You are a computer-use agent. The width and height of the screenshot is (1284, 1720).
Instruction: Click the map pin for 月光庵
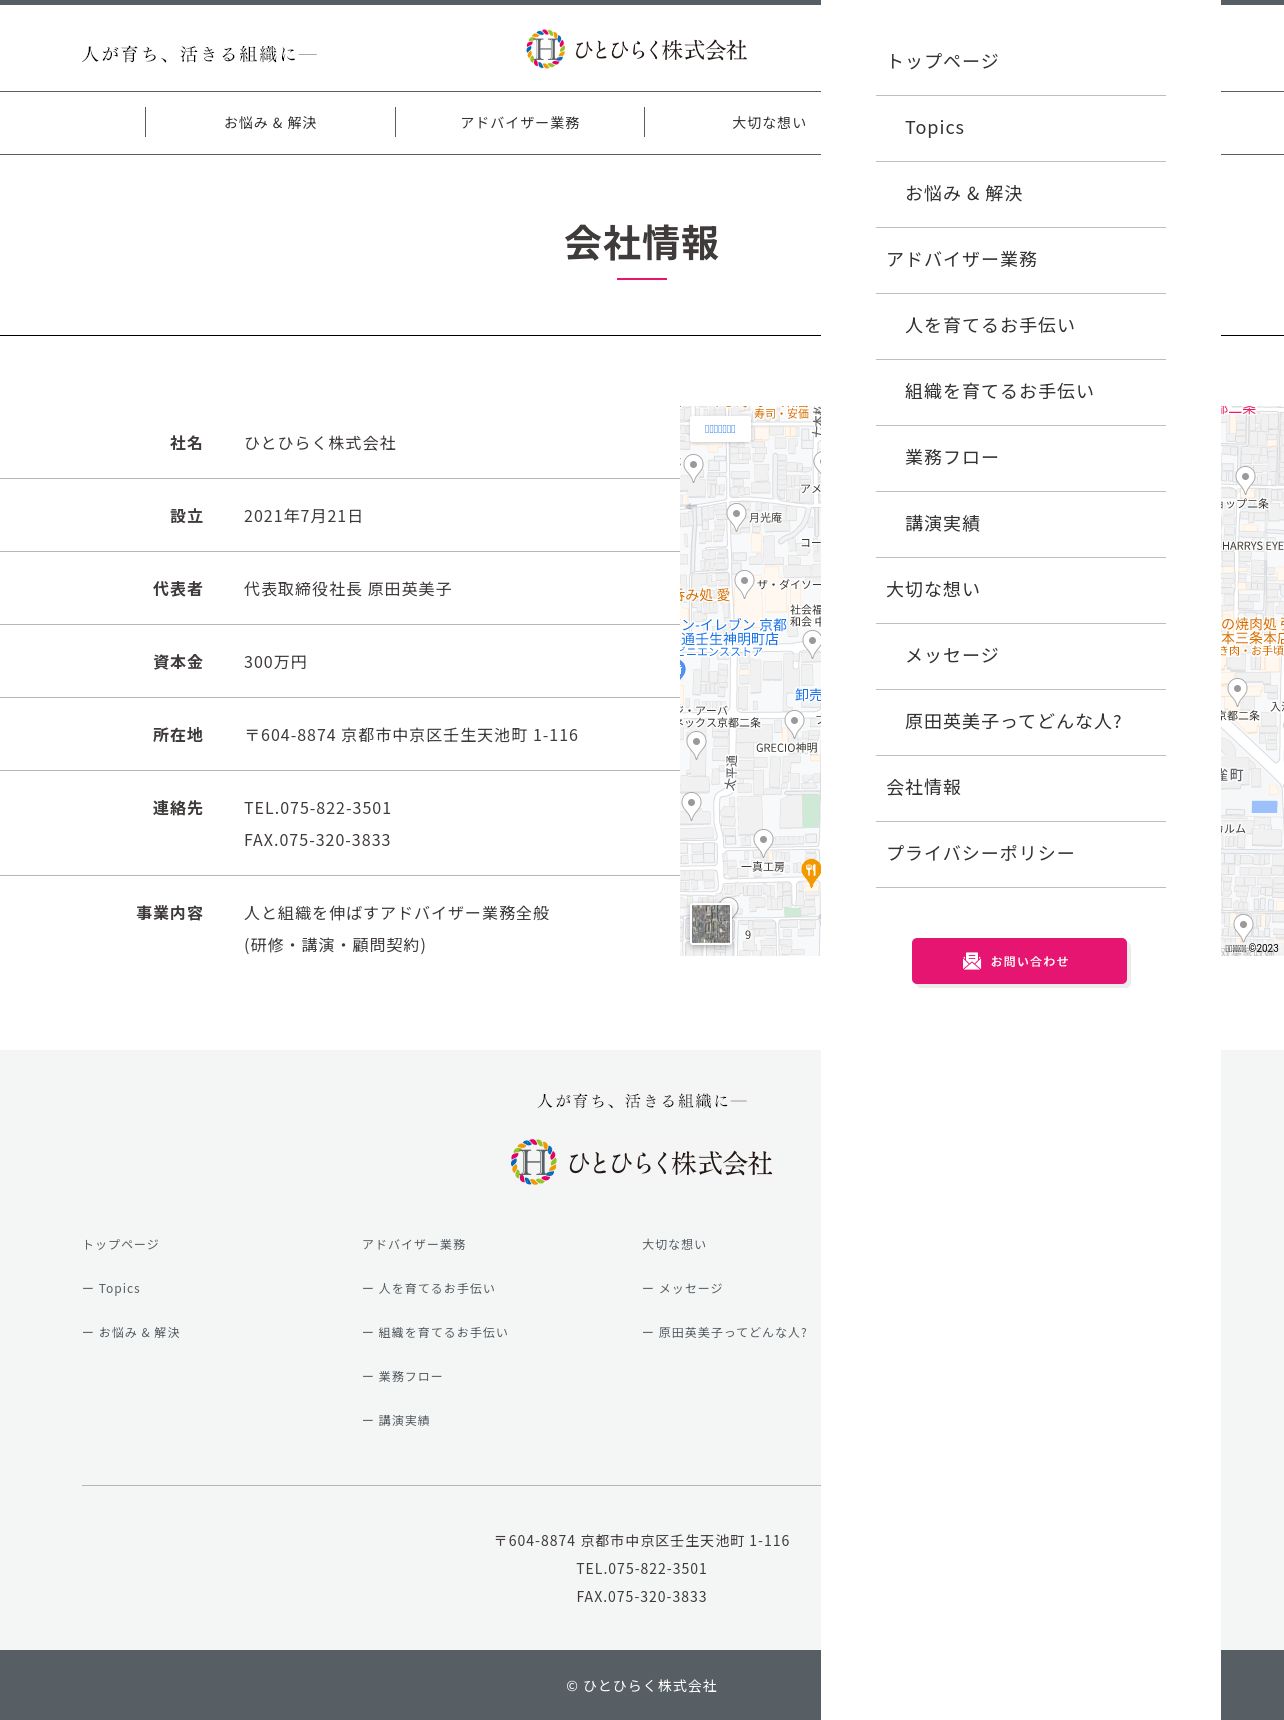pyautogui.click(x=736, y=515)
